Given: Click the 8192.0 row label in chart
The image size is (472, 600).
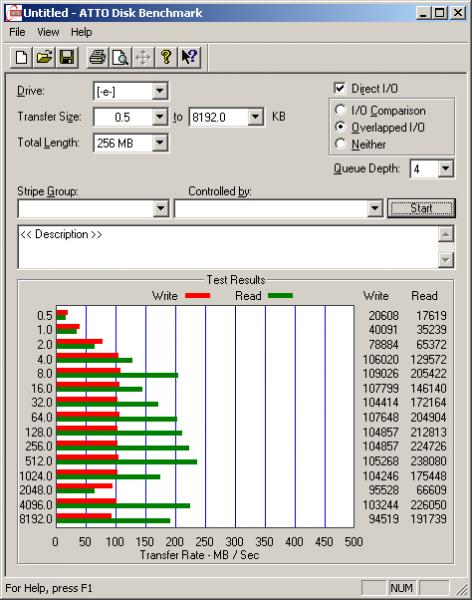Looking at the screenshot, I should click(36, 519).
